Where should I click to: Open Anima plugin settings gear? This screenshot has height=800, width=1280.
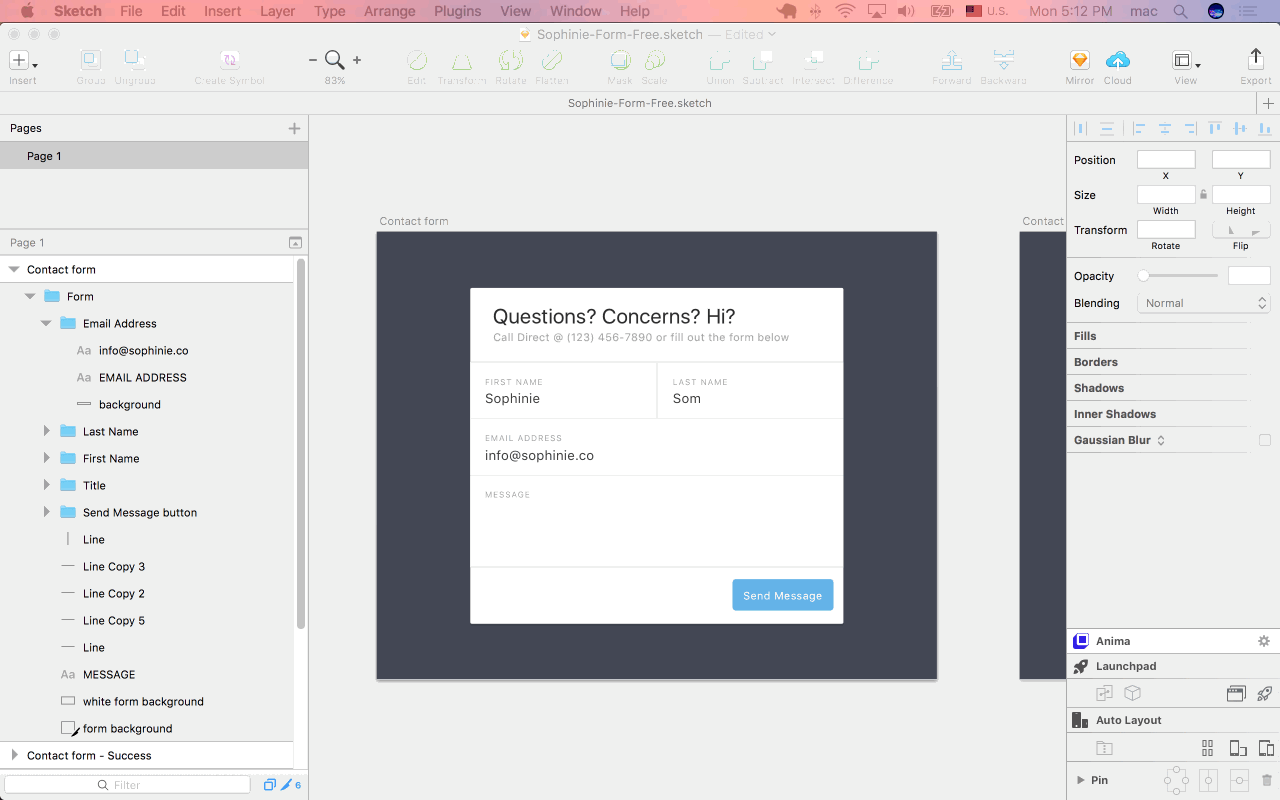pos(1263,641)
